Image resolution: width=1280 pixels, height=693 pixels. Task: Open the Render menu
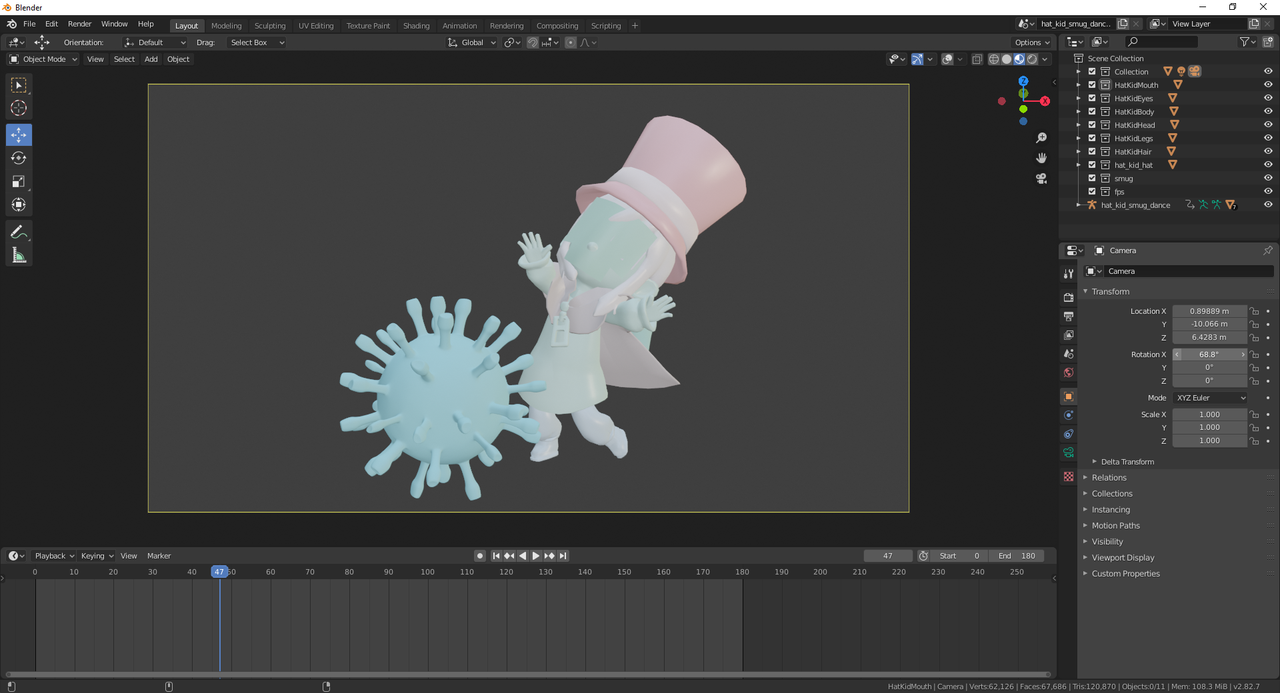[80, 24]
